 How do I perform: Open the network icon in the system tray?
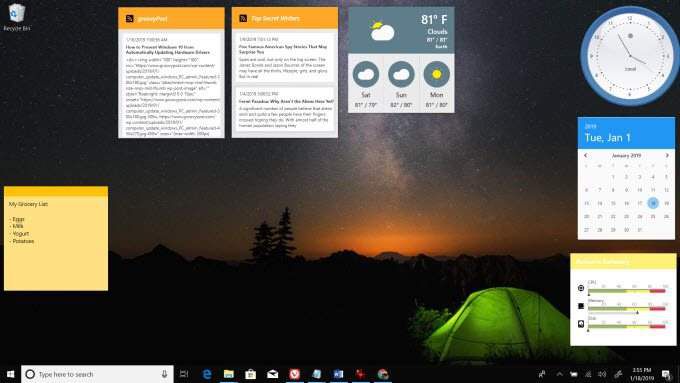click(x=588, y=374)
